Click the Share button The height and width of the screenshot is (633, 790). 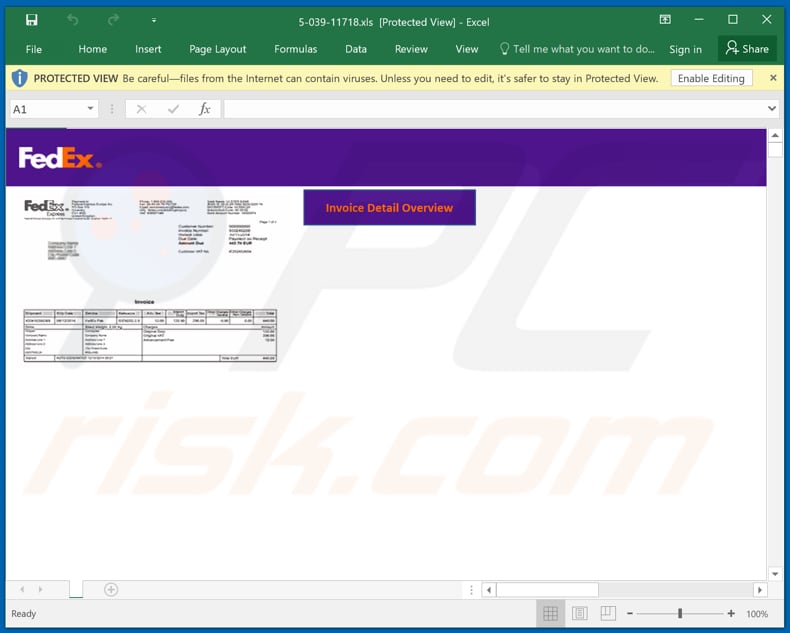(747, 49)
